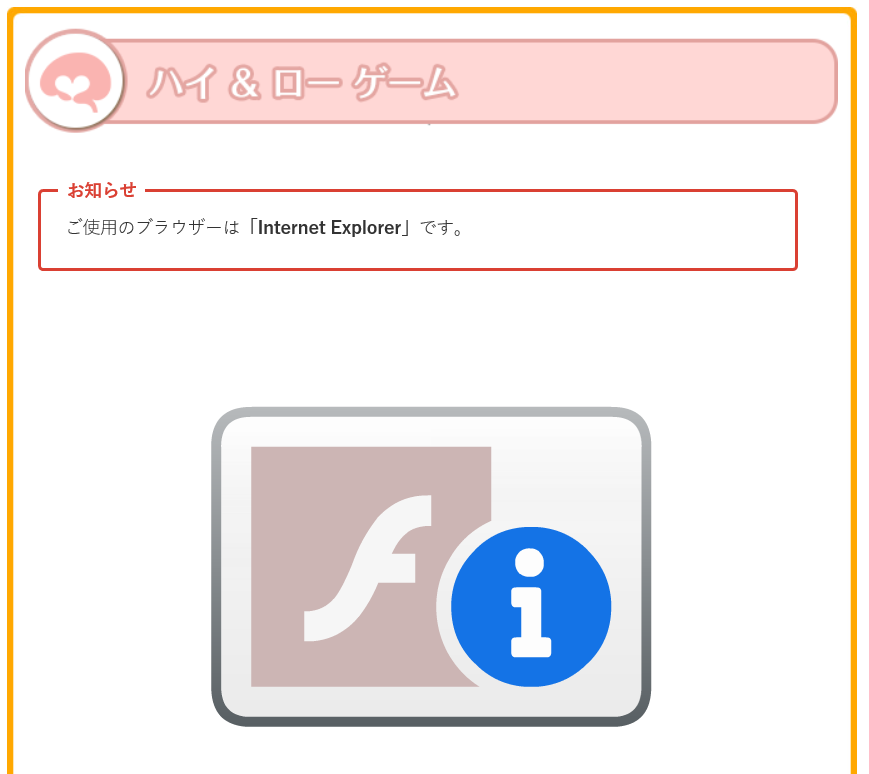Activate the blocked Flash plugin placeholder

[431, 567]
